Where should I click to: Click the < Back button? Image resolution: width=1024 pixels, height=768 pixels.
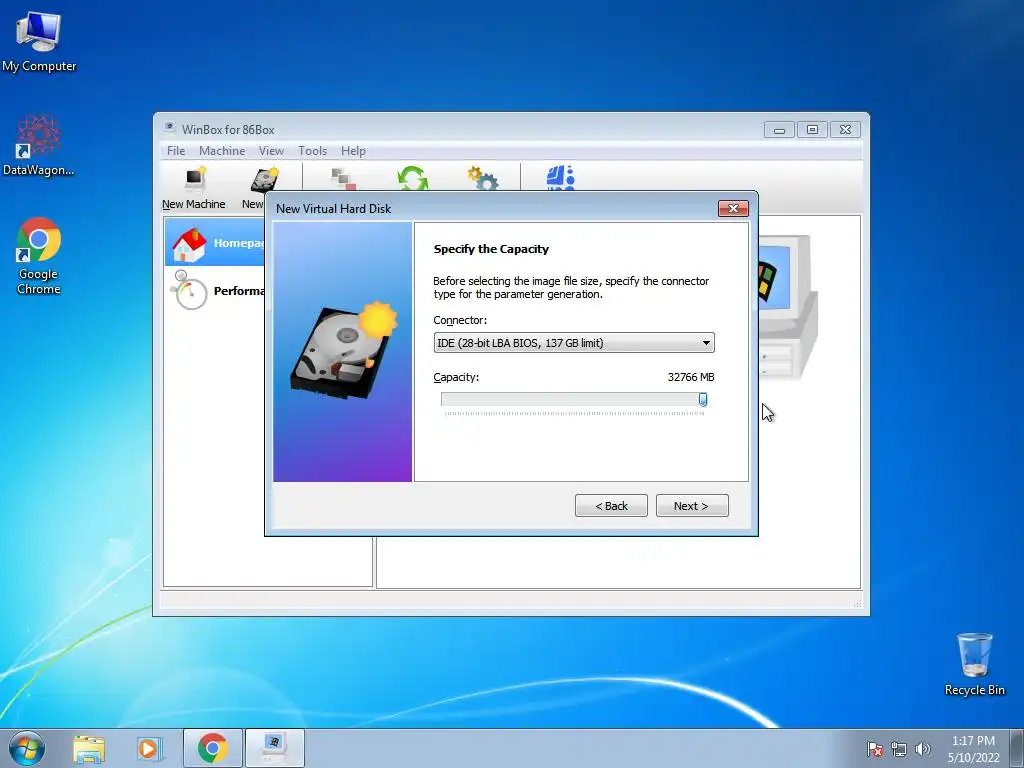[x=611, y=505]
